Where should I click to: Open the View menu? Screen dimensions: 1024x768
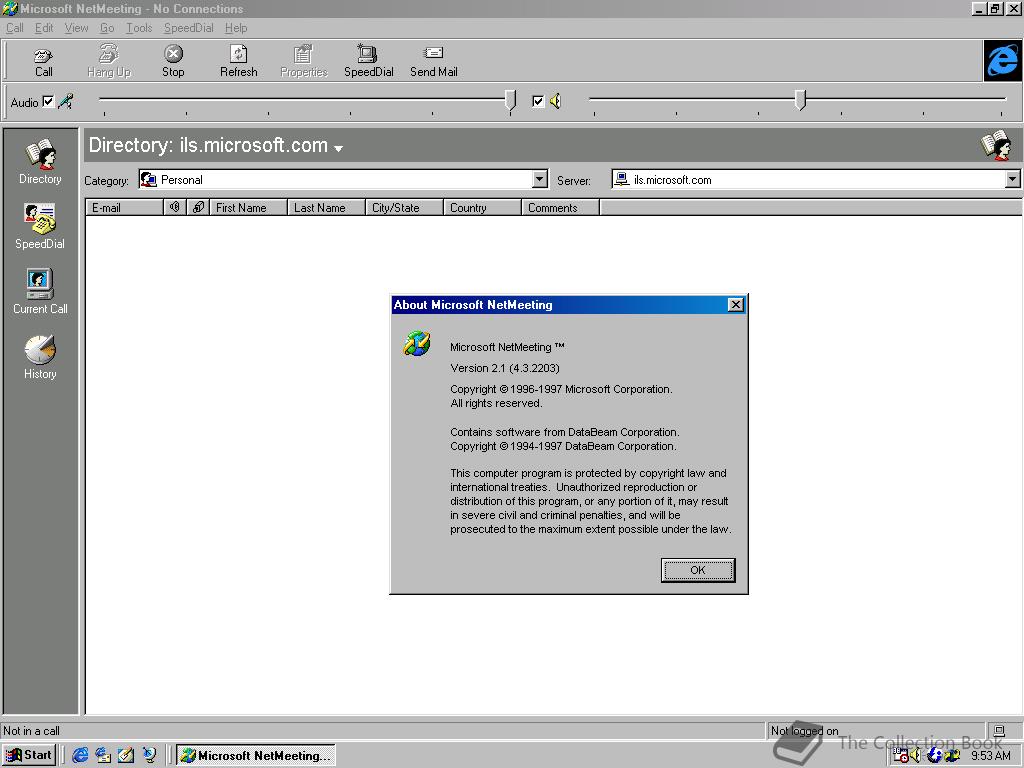pos(76,28)
